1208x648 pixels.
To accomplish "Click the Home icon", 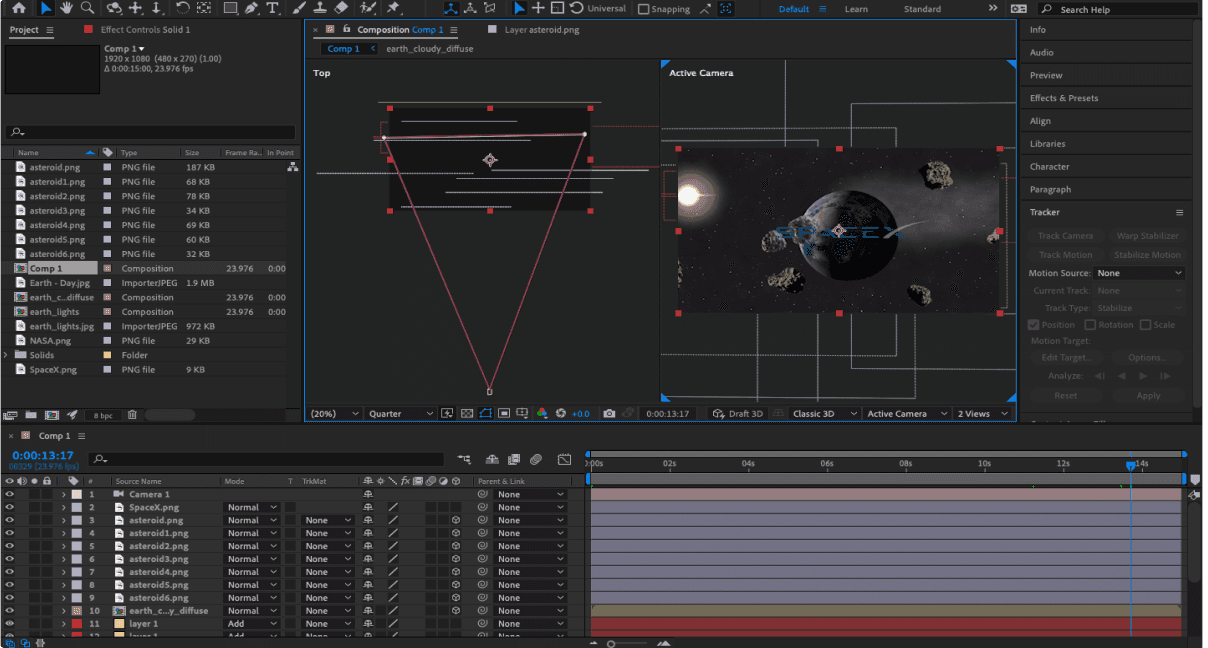I will [18, 8].
